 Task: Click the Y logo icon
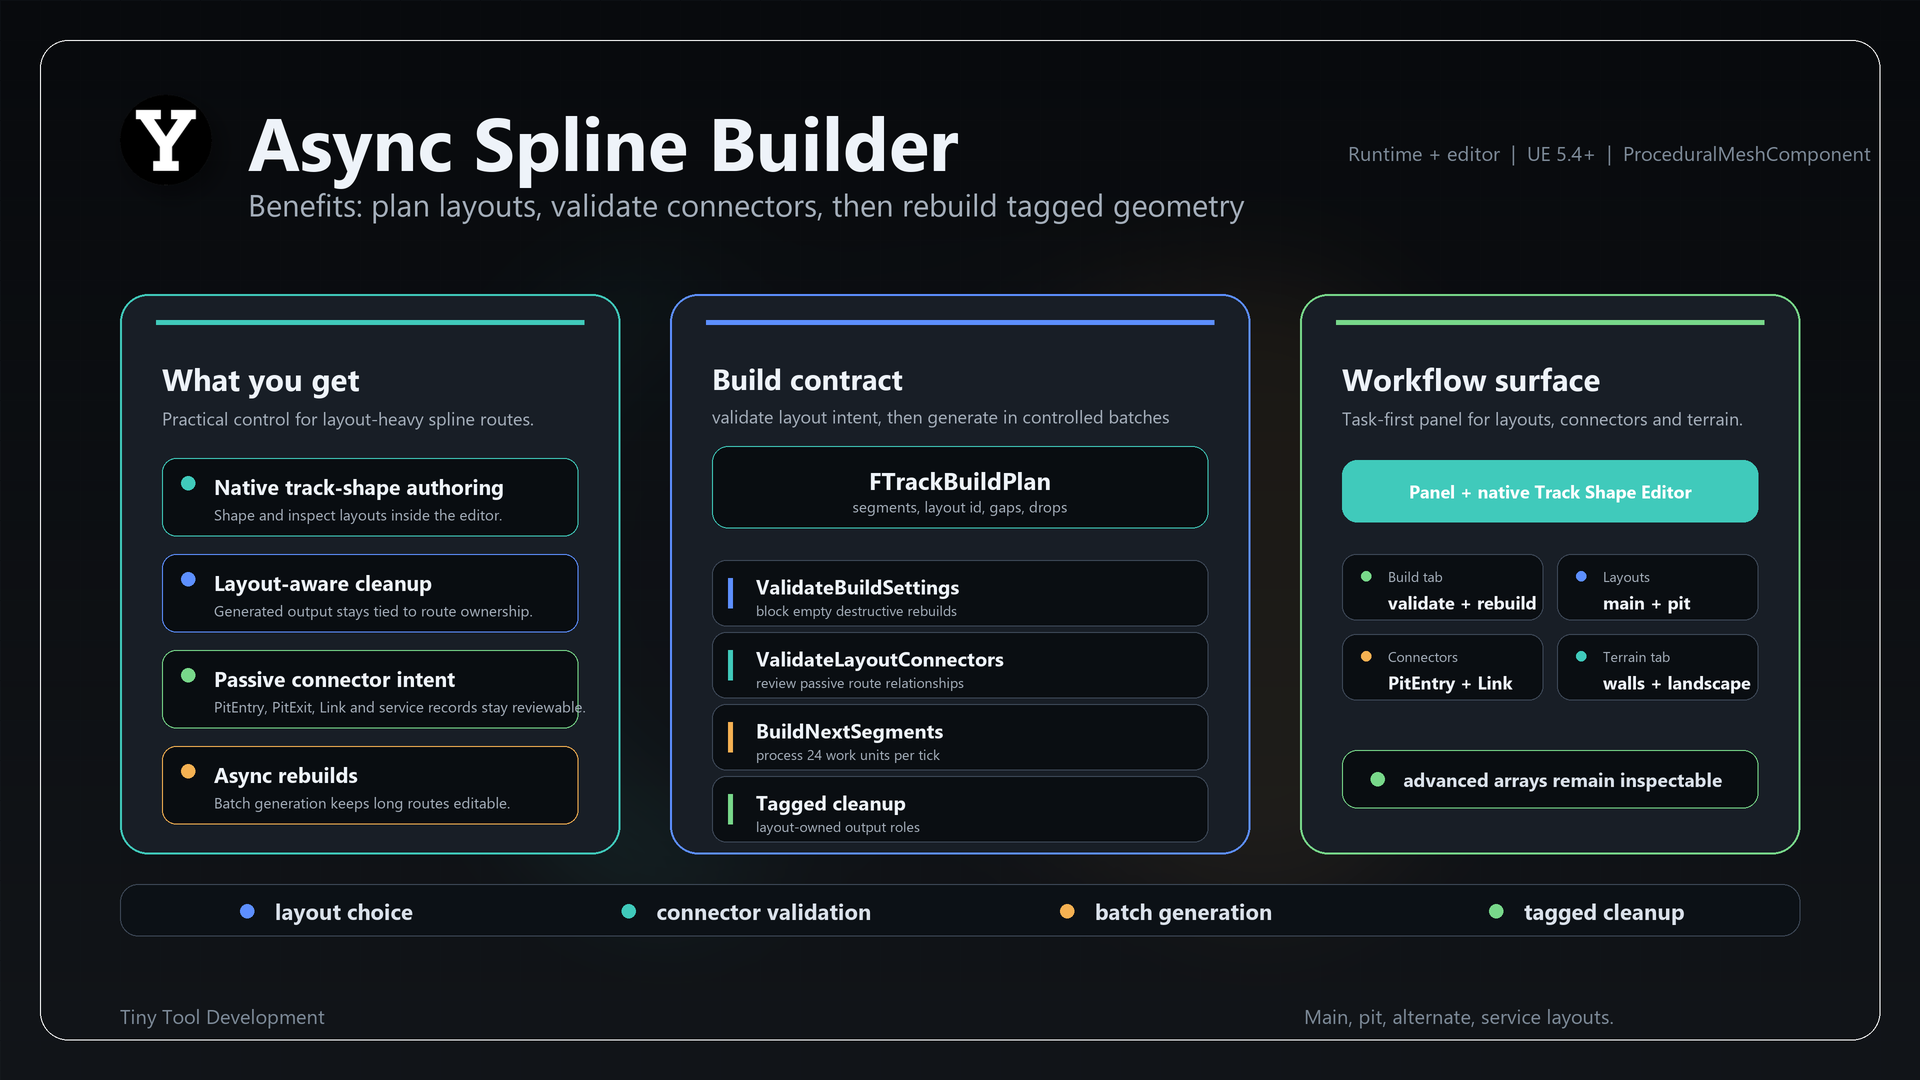(x=165, y=140)
